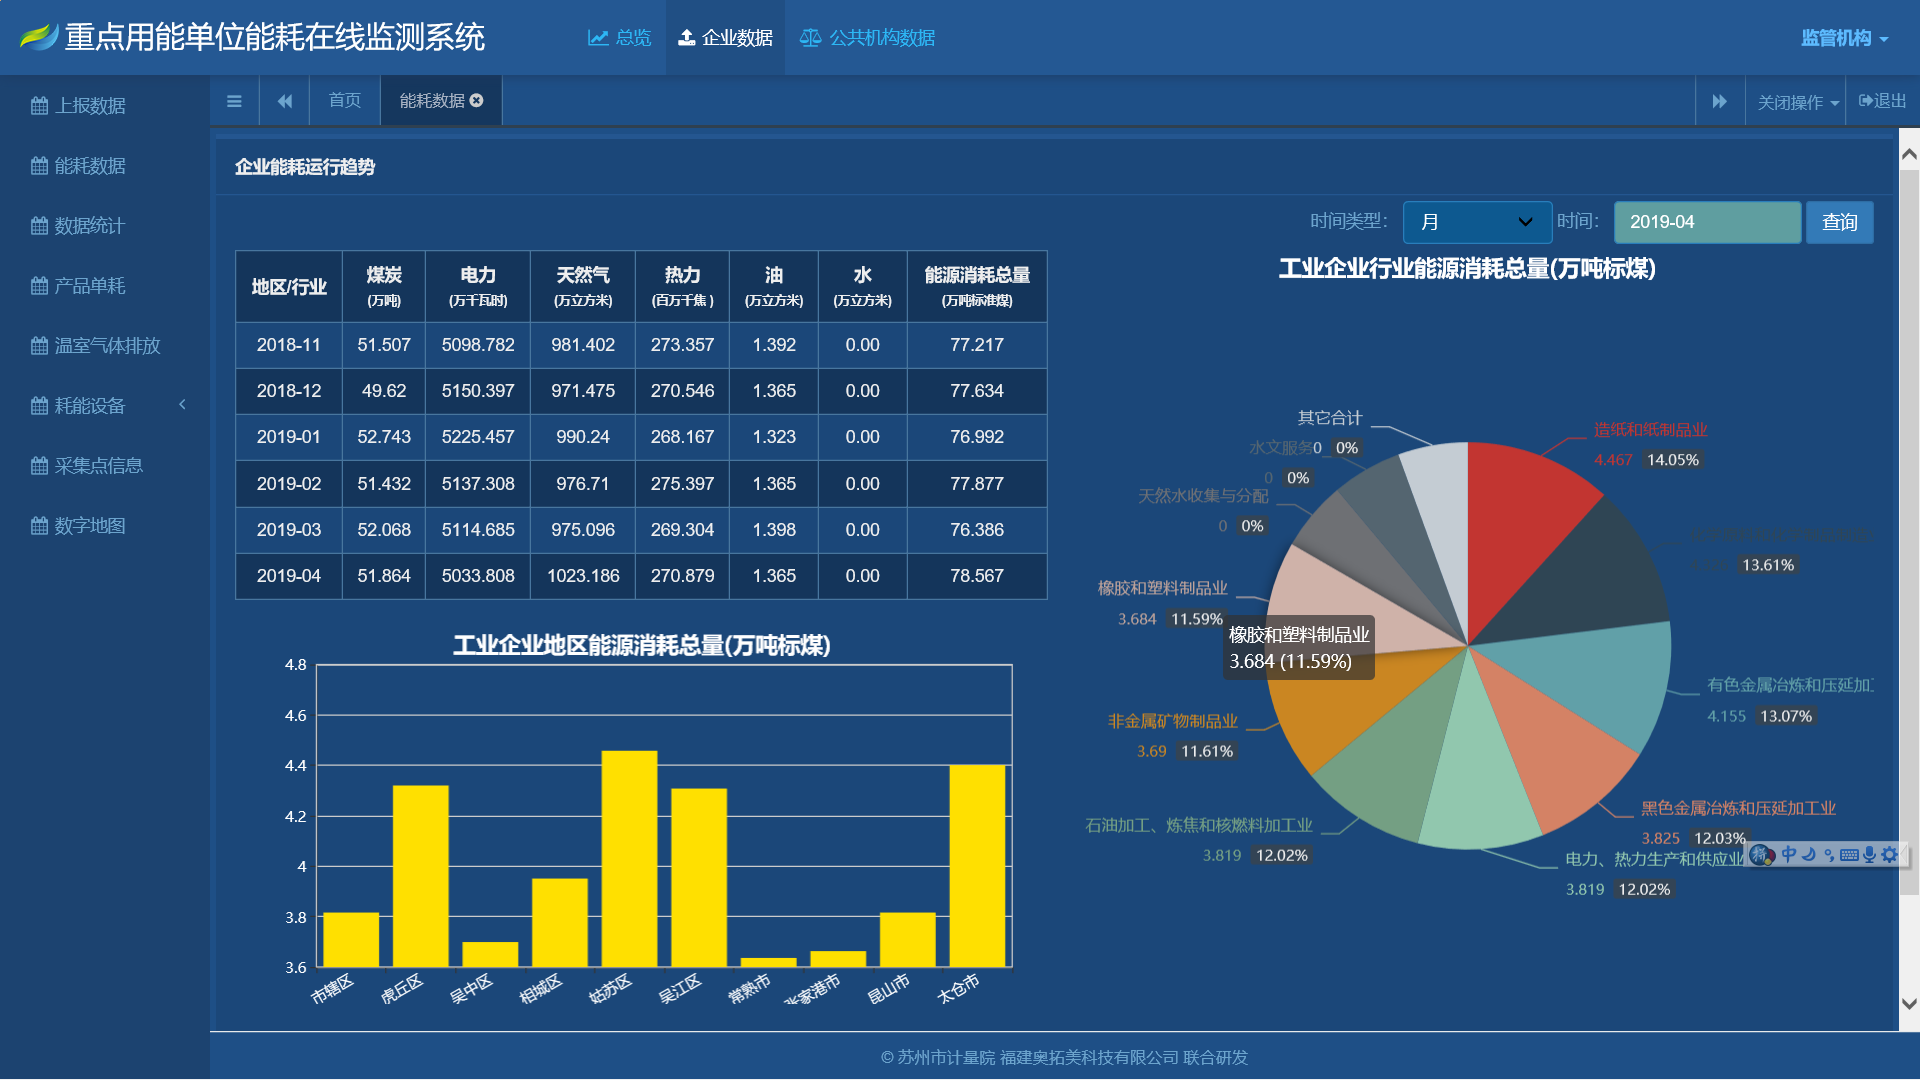Viewport: 1920px width, 1080px height.
Task: Open the 公共机构数据 top tab
Action: tap(867, 38)
